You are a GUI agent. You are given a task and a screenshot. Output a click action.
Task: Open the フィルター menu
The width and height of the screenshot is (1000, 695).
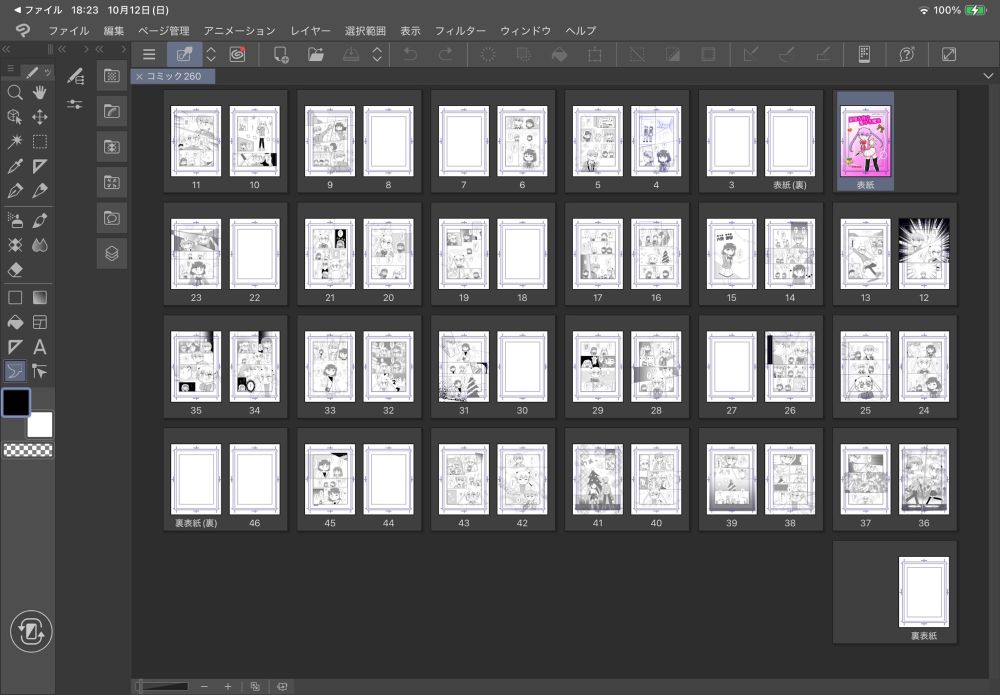[x=460, y=31]
